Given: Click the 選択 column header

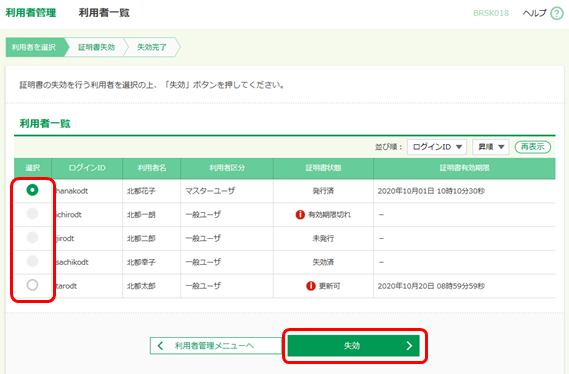Looking at the screenshot, I should pyautogui.click(x=33, y=168).
